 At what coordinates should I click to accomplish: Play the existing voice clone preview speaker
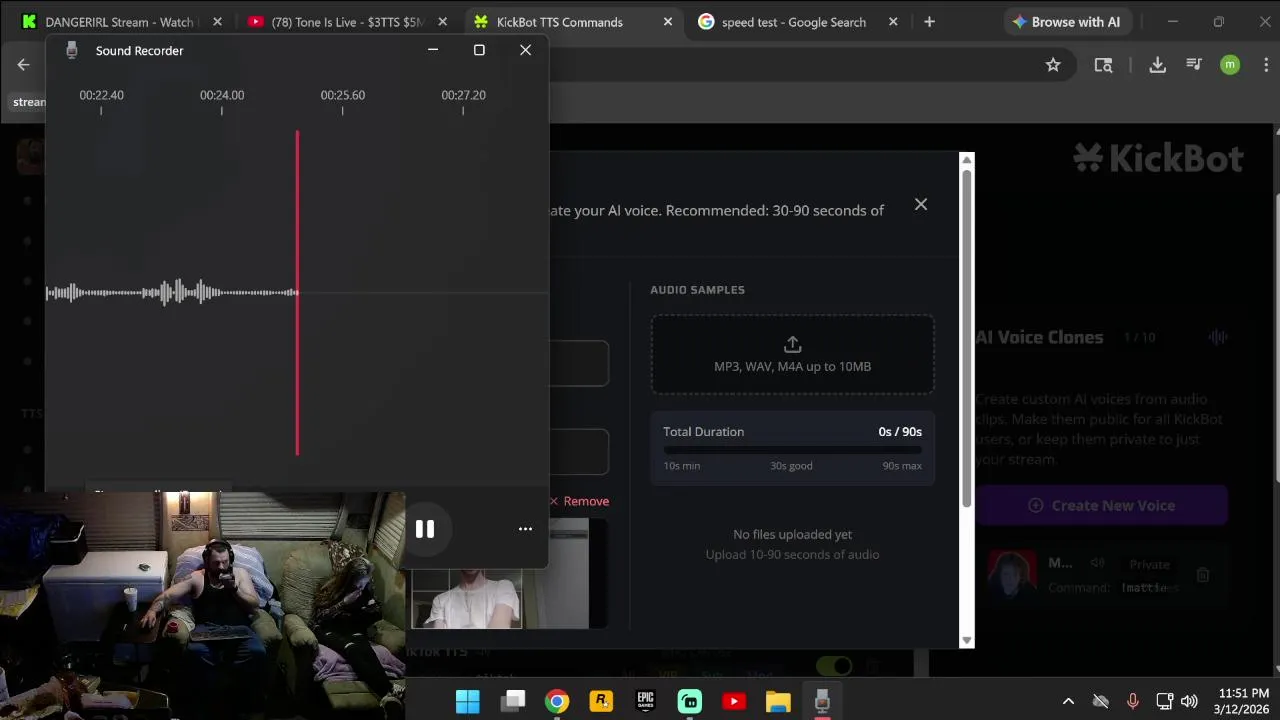pos(1097,563)
